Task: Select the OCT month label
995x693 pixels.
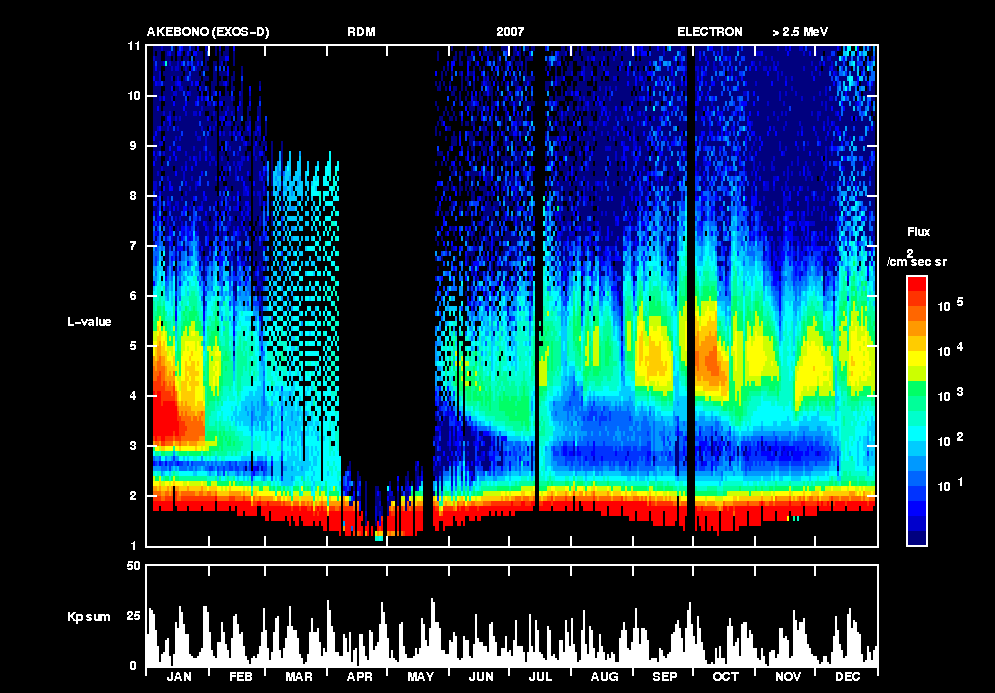Action: click(727, 677)
